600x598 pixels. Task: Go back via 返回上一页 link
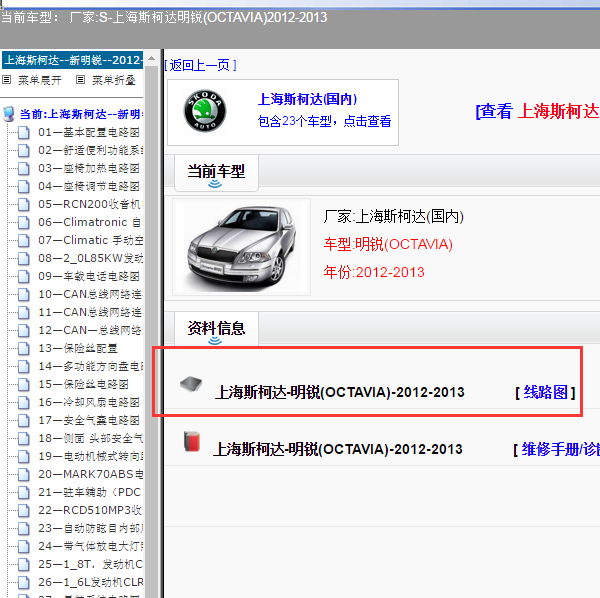pyautogui.click(x=201, y=65)
